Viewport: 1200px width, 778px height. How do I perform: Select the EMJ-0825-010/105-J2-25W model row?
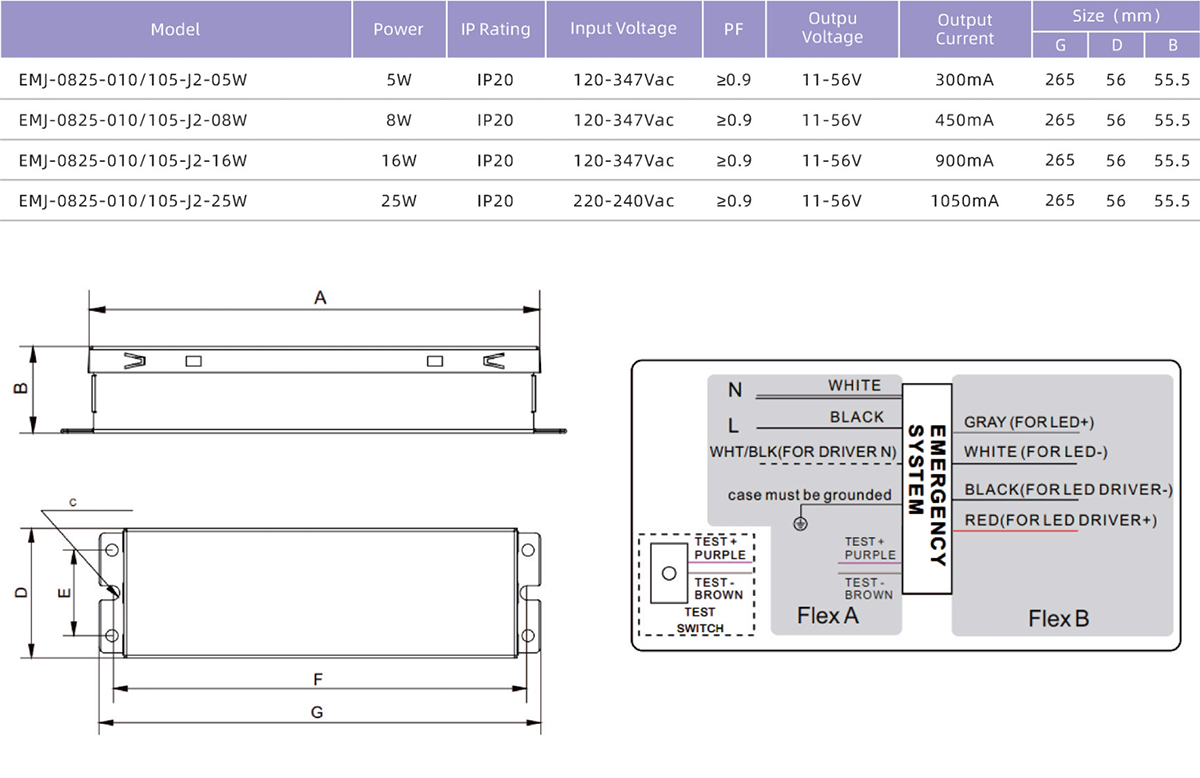click(132, 201)
